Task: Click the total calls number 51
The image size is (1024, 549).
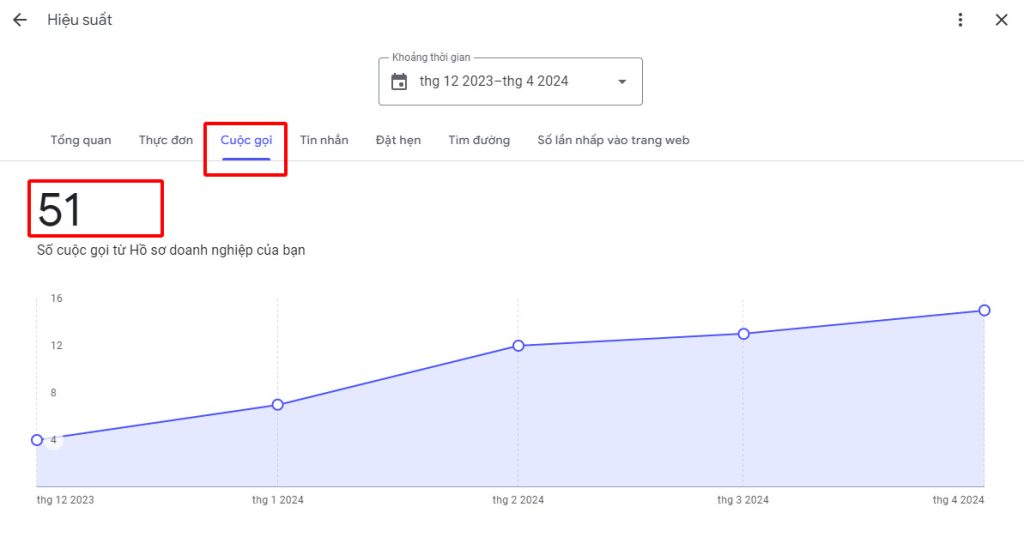Action: (60, 211)
